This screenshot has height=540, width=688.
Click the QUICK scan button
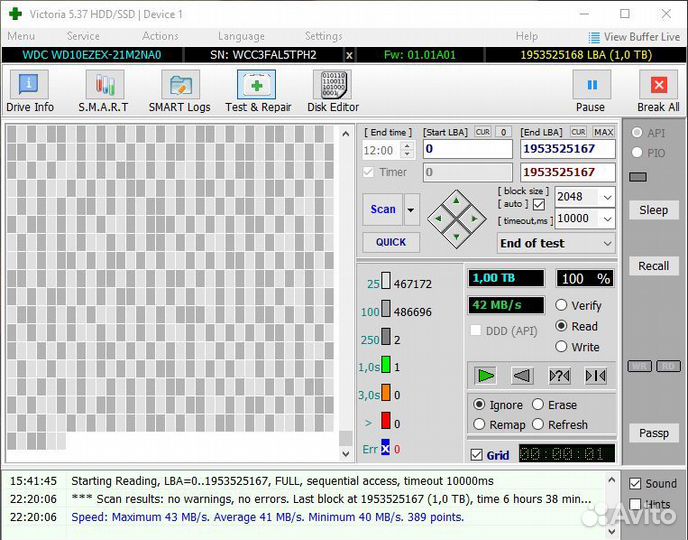pyautogui.click(x=391, y=242)
